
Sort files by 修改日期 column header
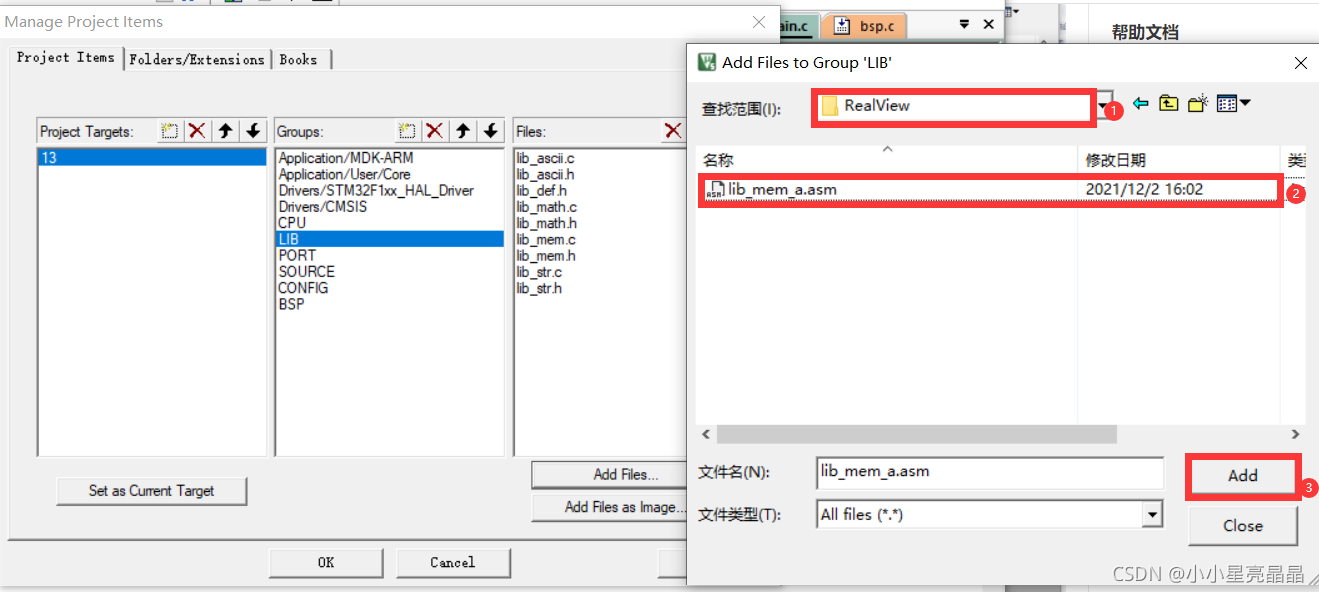click(x=1180, y=160)
